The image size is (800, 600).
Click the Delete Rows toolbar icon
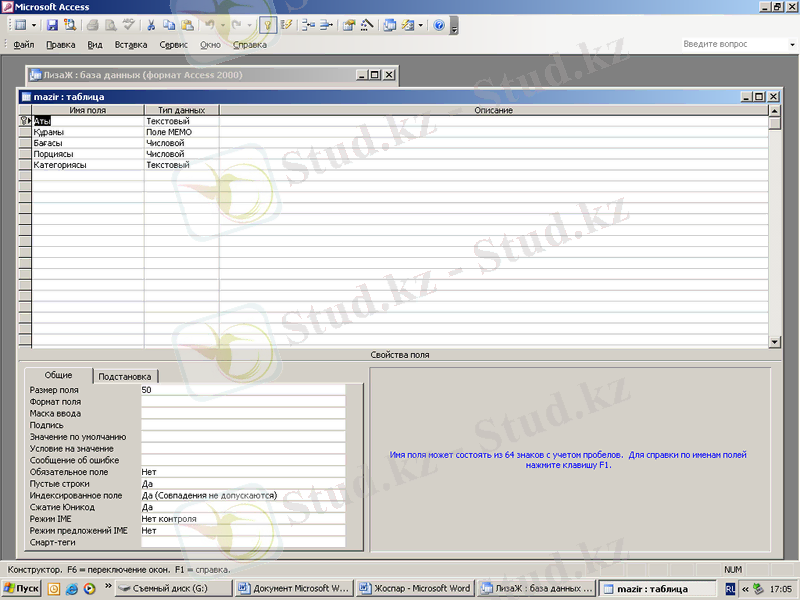point(326,25)
